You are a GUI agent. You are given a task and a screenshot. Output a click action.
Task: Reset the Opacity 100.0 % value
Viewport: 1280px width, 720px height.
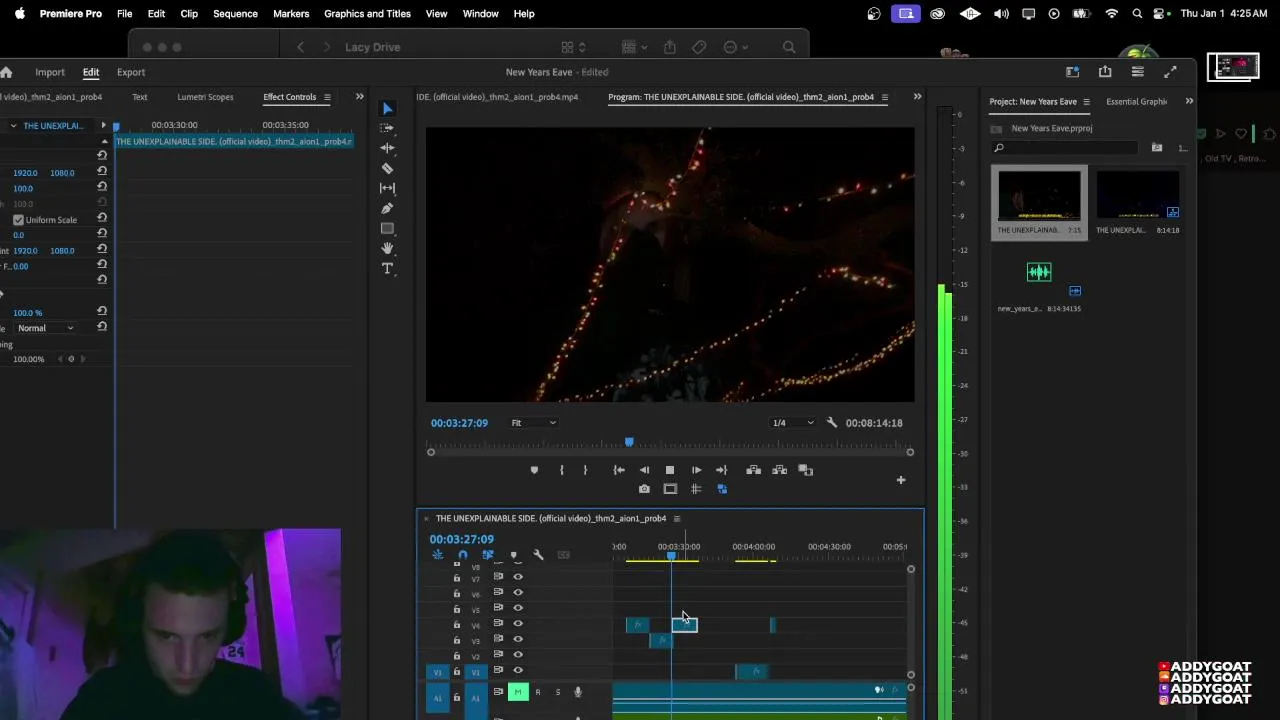click(x=102, y=312)
